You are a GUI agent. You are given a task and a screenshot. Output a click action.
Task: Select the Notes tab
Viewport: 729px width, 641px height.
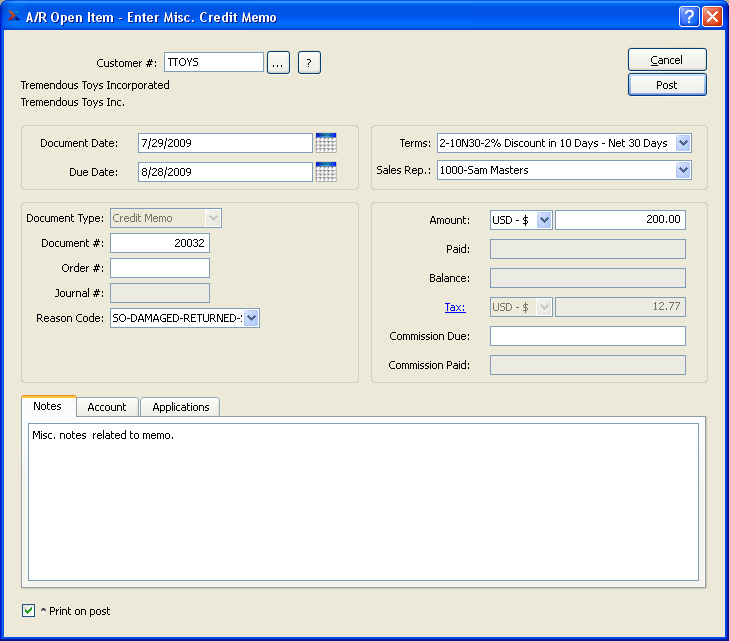tap(48, 406)
